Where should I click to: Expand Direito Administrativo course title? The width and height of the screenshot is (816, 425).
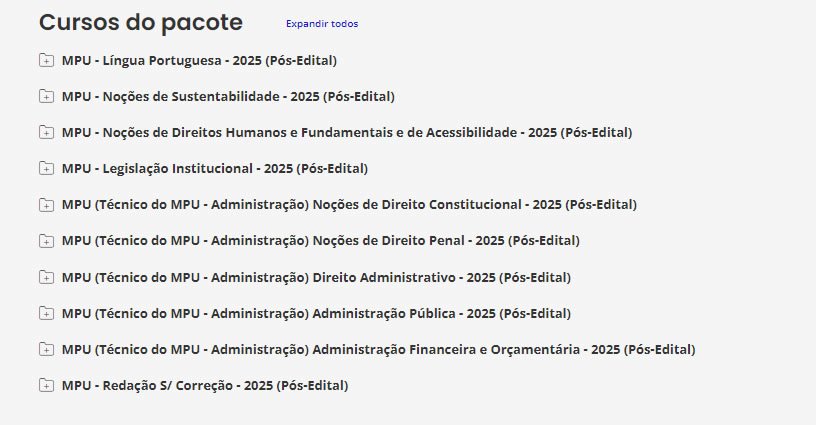[316, 276]
